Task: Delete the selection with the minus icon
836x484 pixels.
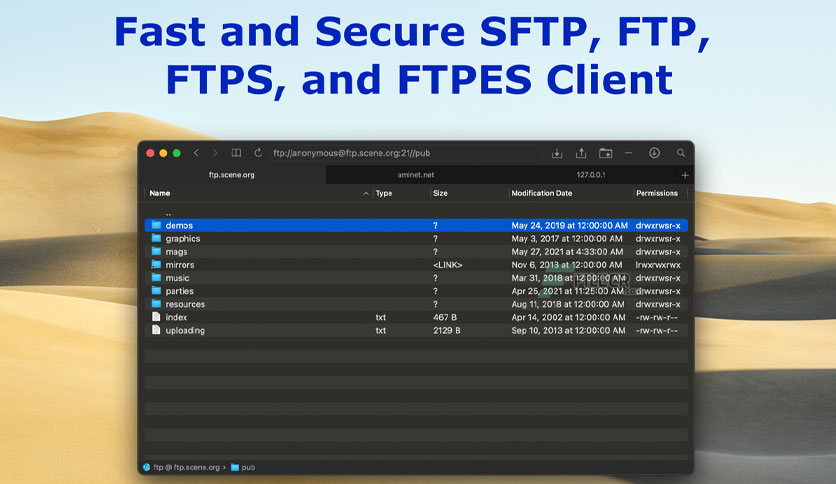Action: point(629,153)
